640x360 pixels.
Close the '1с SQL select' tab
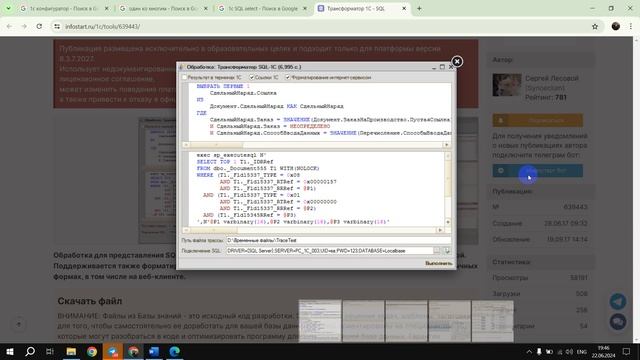[x=305, y=9]
